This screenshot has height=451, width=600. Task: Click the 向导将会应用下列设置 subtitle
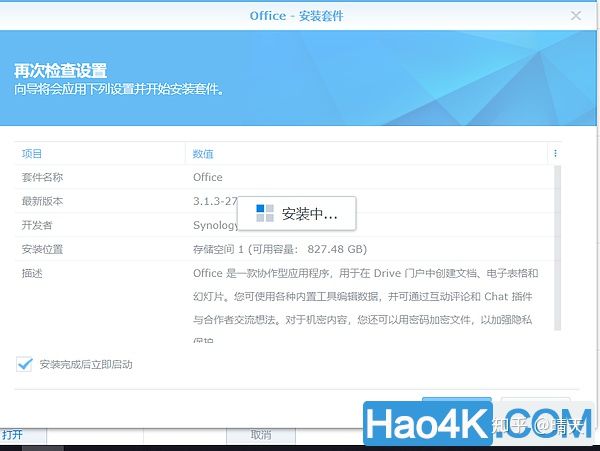(119, 89)
